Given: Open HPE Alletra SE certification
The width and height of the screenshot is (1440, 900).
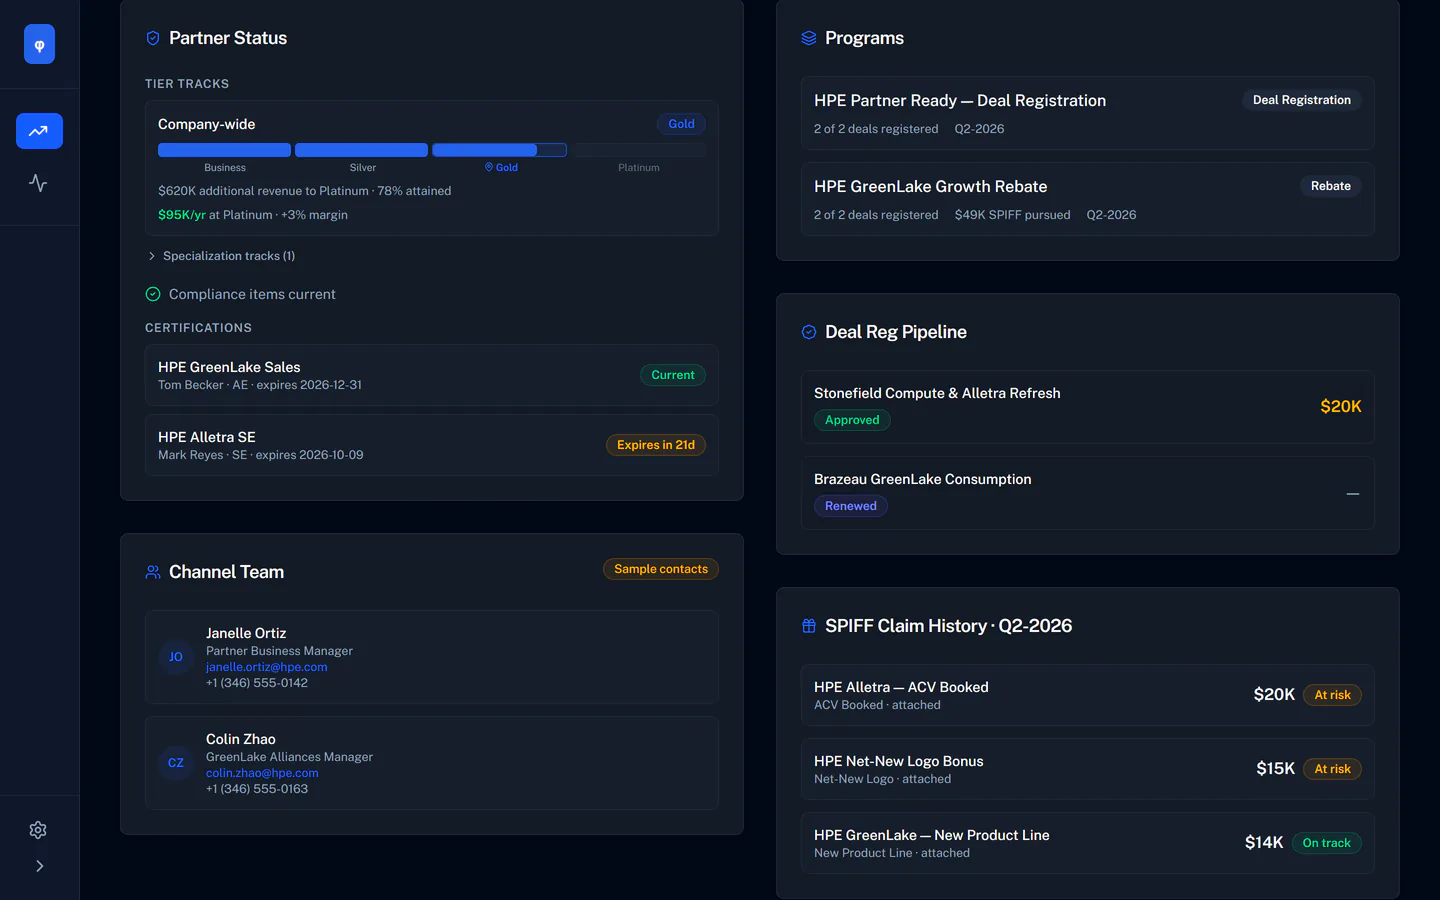Looking at the screenshot, I should click(432, 445).
